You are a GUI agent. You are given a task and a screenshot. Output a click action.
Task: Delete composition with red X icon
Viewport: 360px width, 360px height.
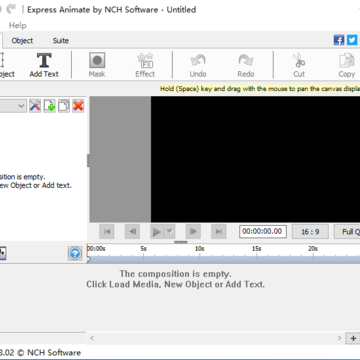coord(78,106)
